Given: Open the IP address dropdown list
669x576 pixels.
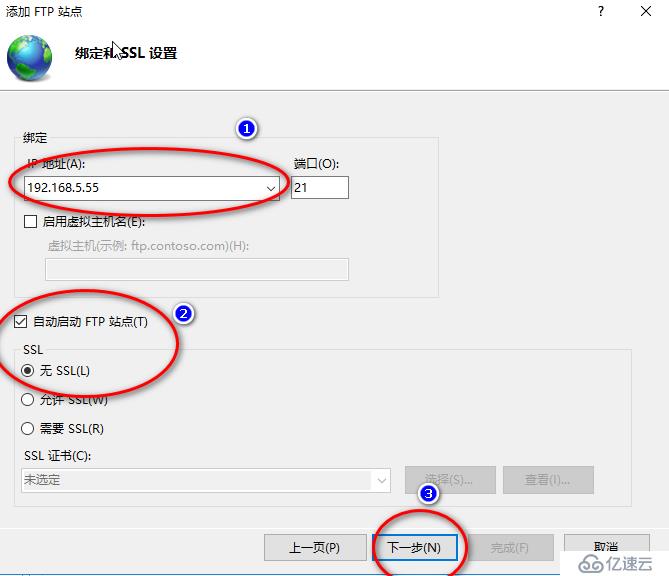Looking at the screenshot, I should click(x=271, y=188).
